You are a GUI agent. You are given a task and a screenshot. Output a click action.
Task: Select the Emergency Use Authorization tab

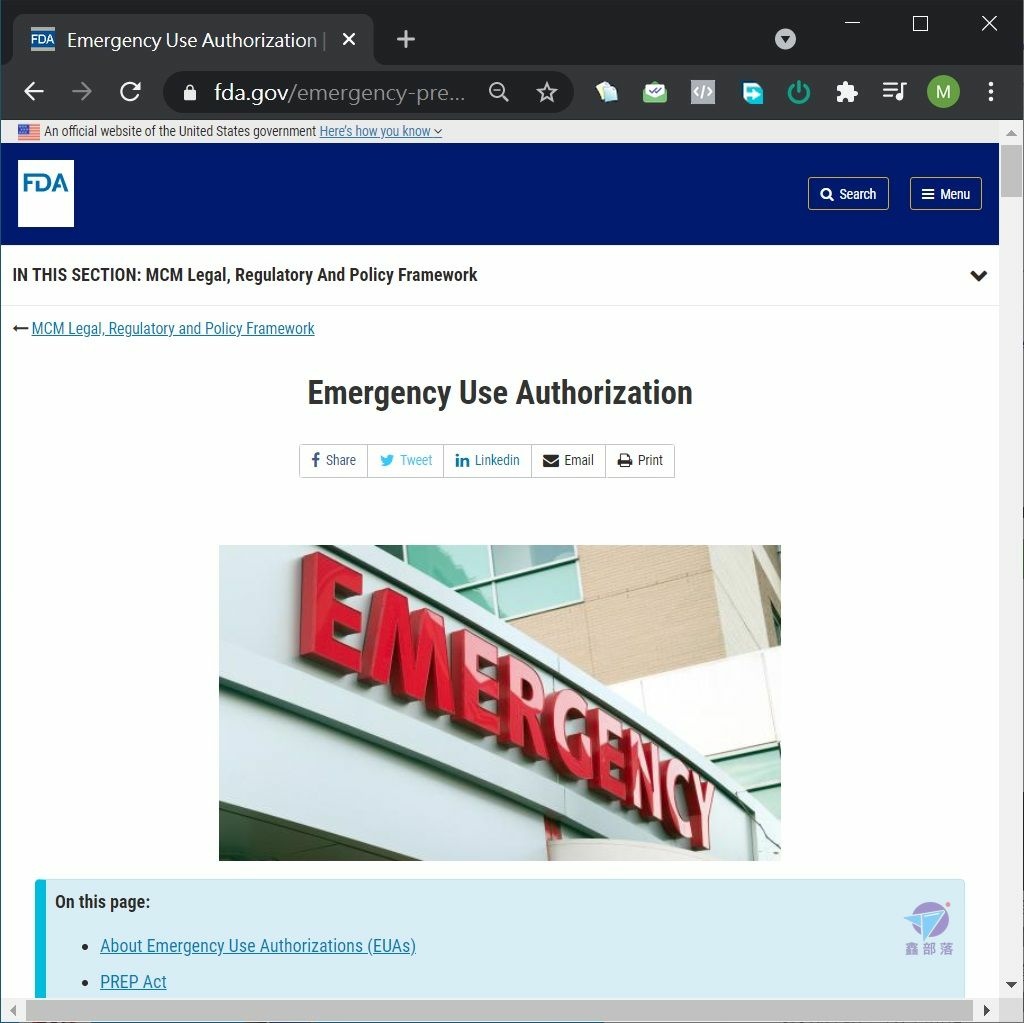coord(193,40)
